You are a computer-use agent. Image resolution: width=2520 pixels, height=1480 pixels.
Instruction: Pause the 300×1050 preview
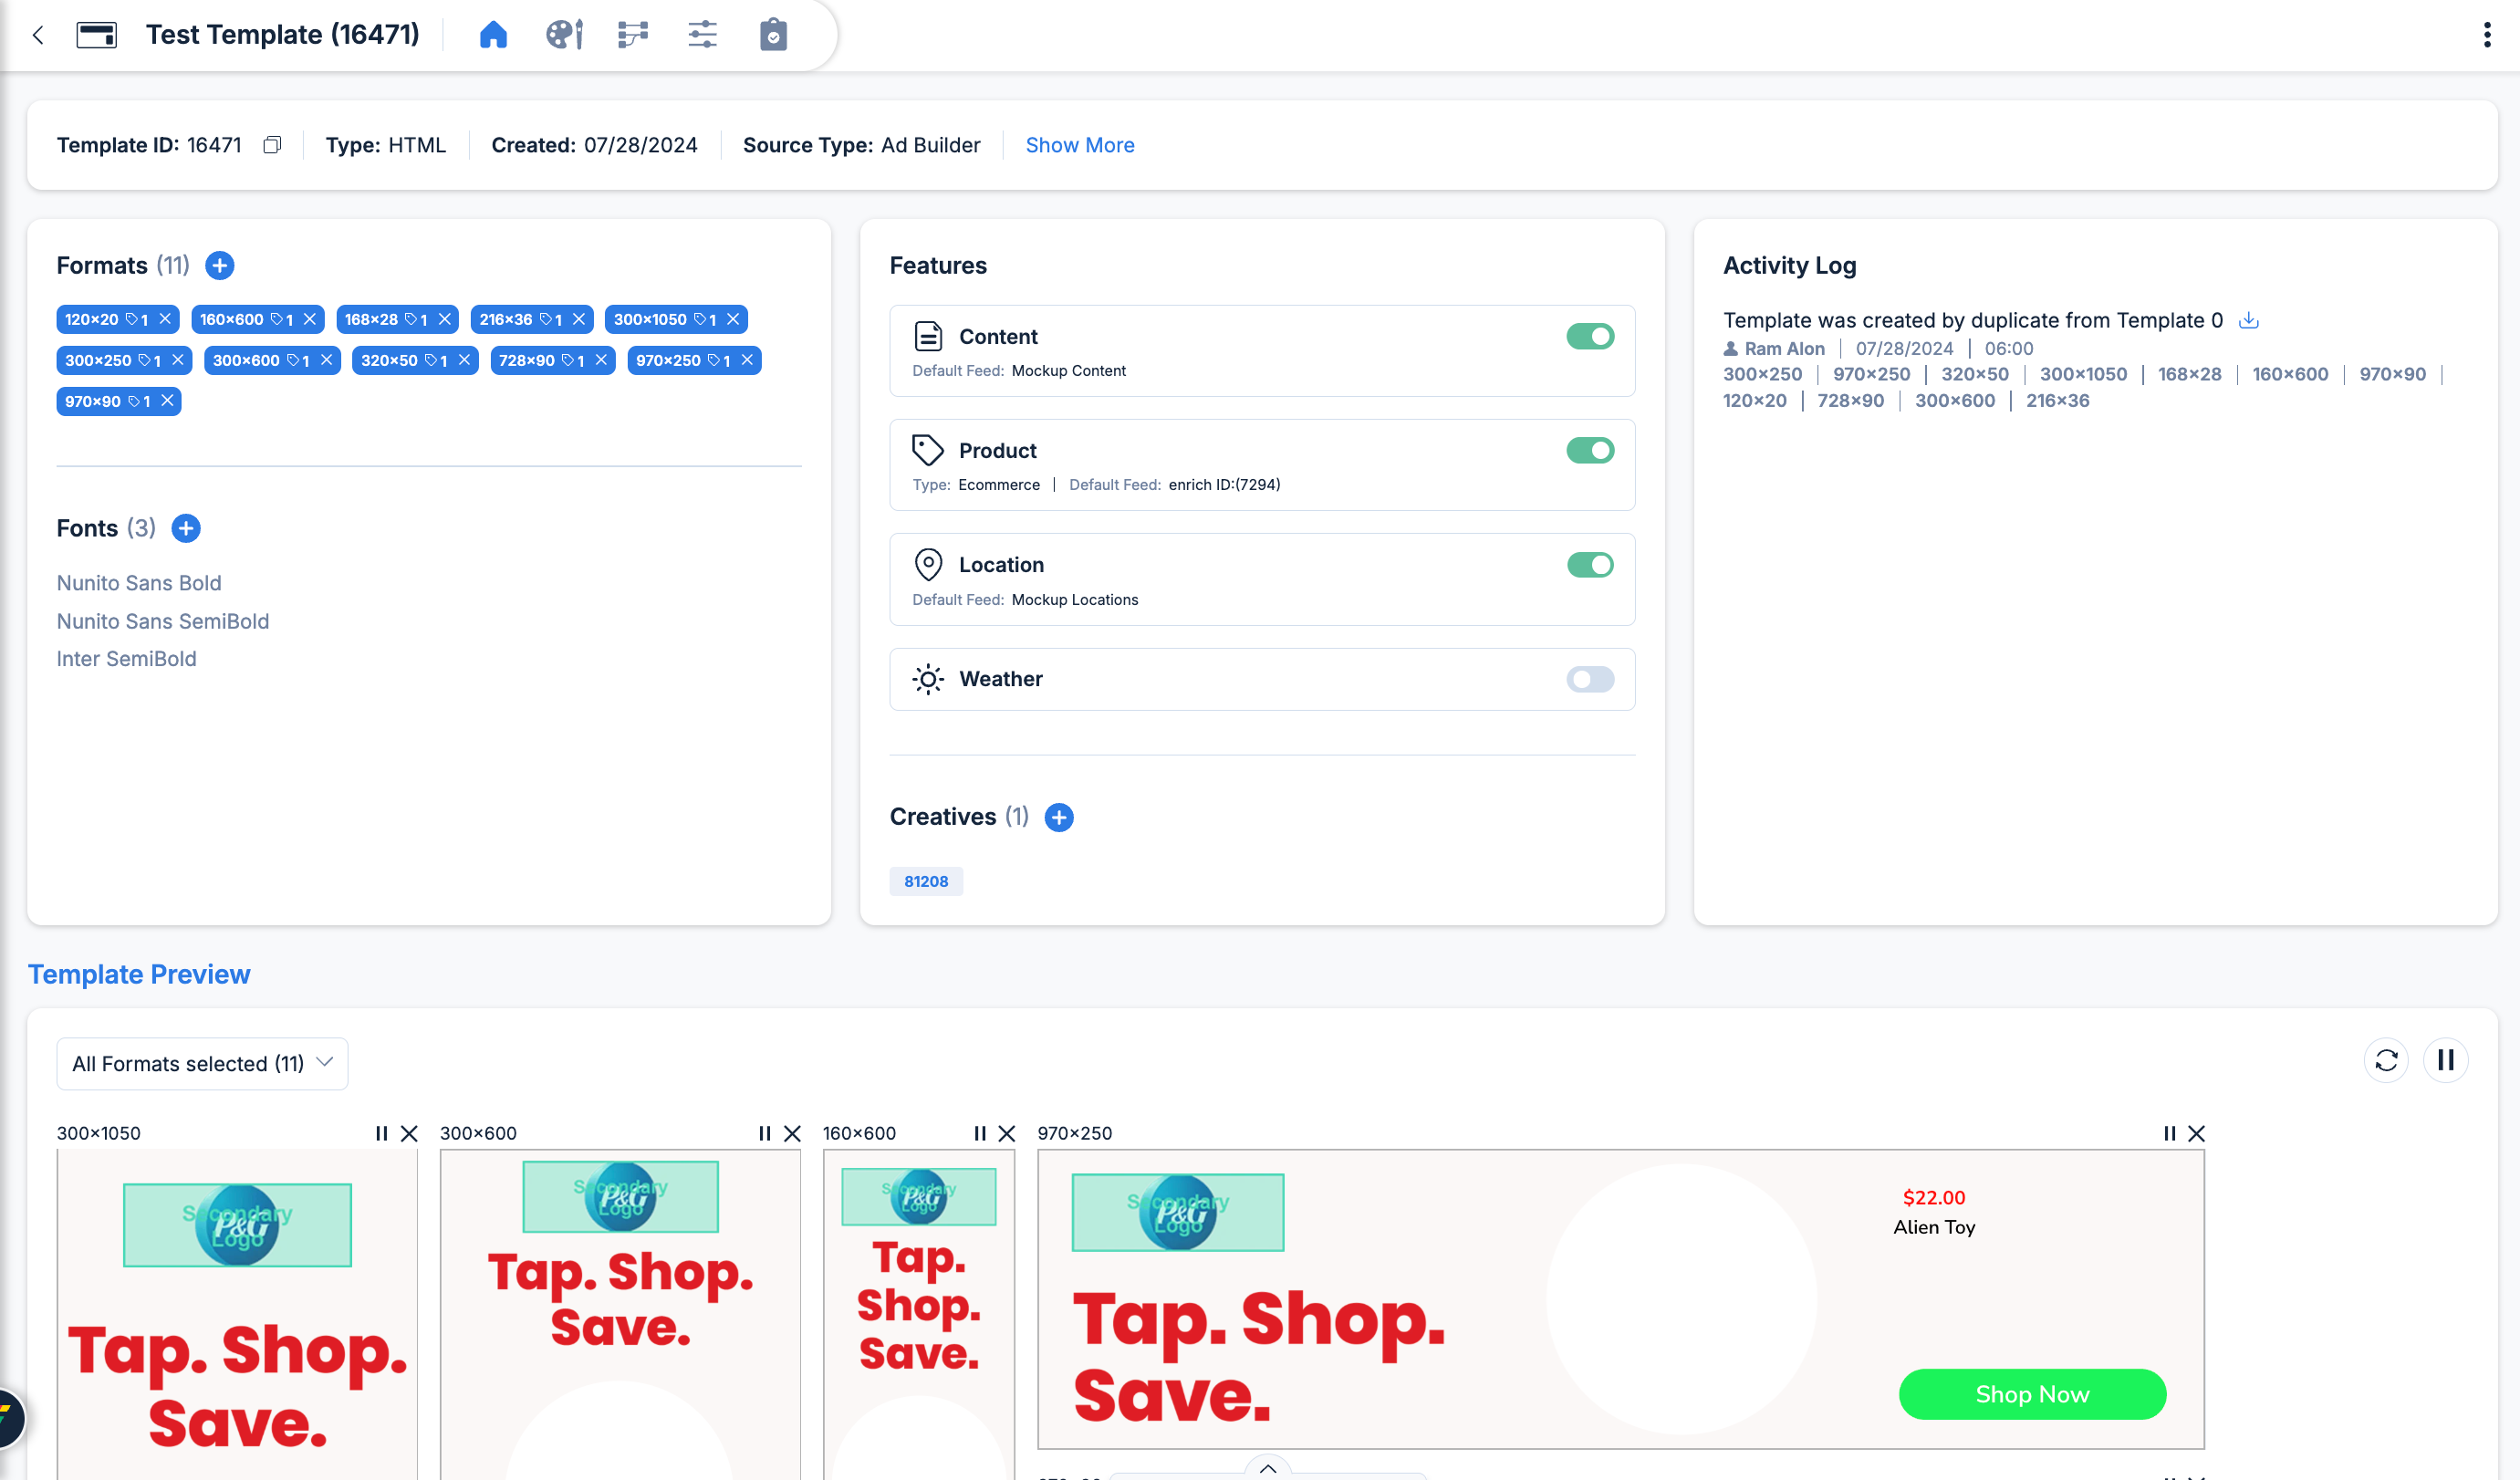coord(381,1133)
